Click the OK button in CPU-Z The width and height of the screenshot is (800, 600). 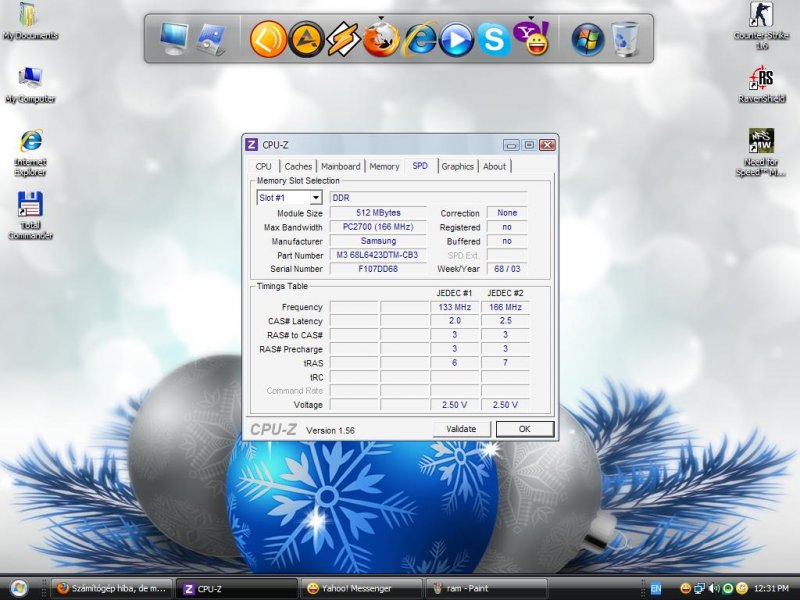click(524, 429)
